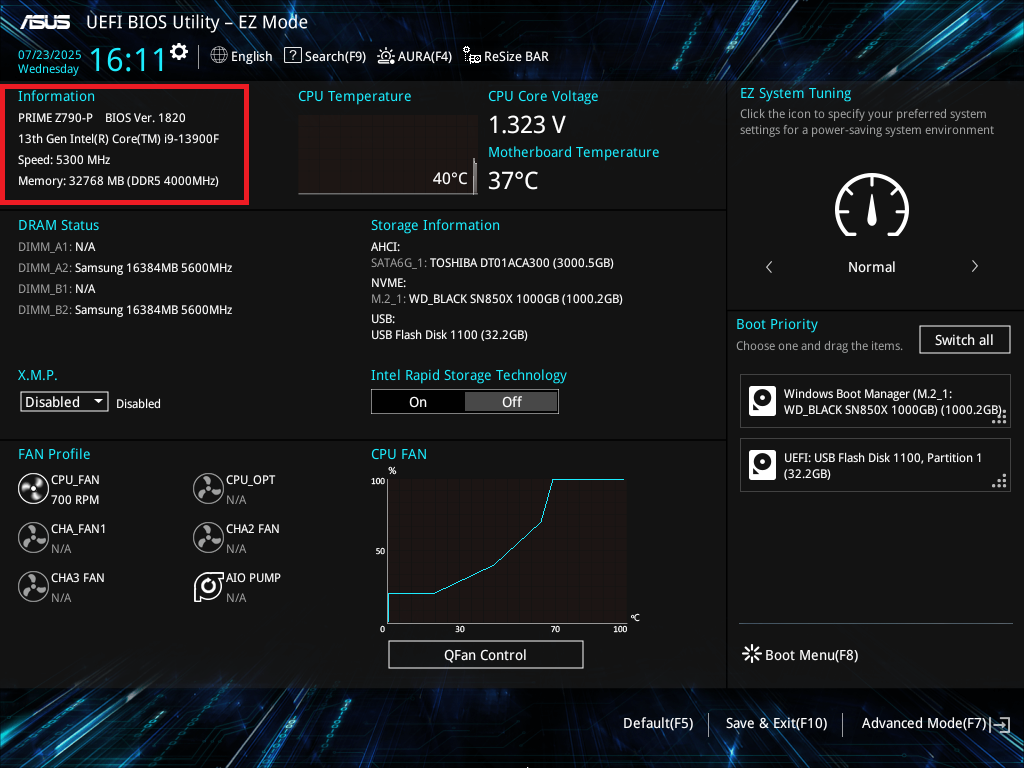Click the CPU_FAN fan icon
Viewport: 1024px width, 768px height.
pyautogui.click(x=33, y=488)
